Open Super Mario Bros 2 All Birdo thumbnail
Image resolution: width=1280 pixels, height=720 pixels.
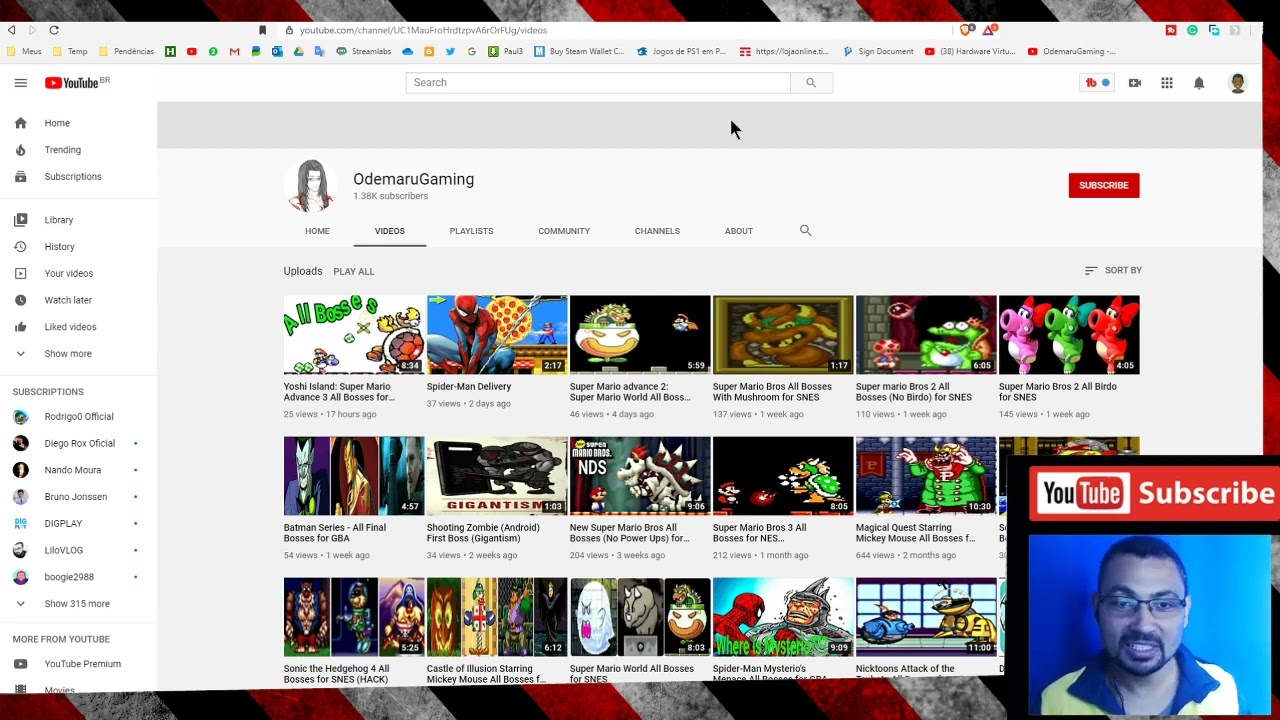(x=1069, y=335)
